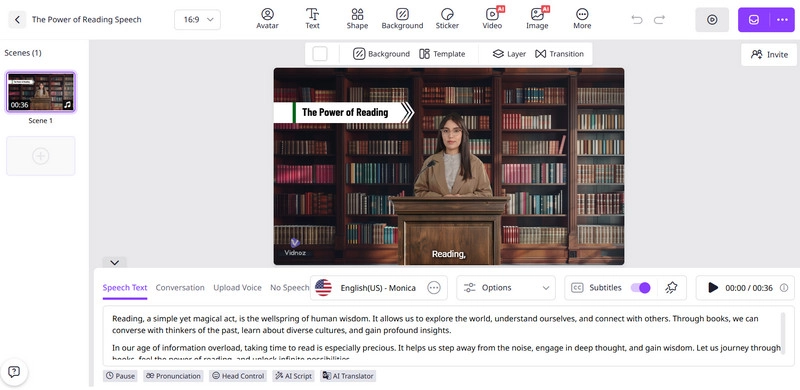
Task: Open the AI Translator
Action: tap(348, 376)
